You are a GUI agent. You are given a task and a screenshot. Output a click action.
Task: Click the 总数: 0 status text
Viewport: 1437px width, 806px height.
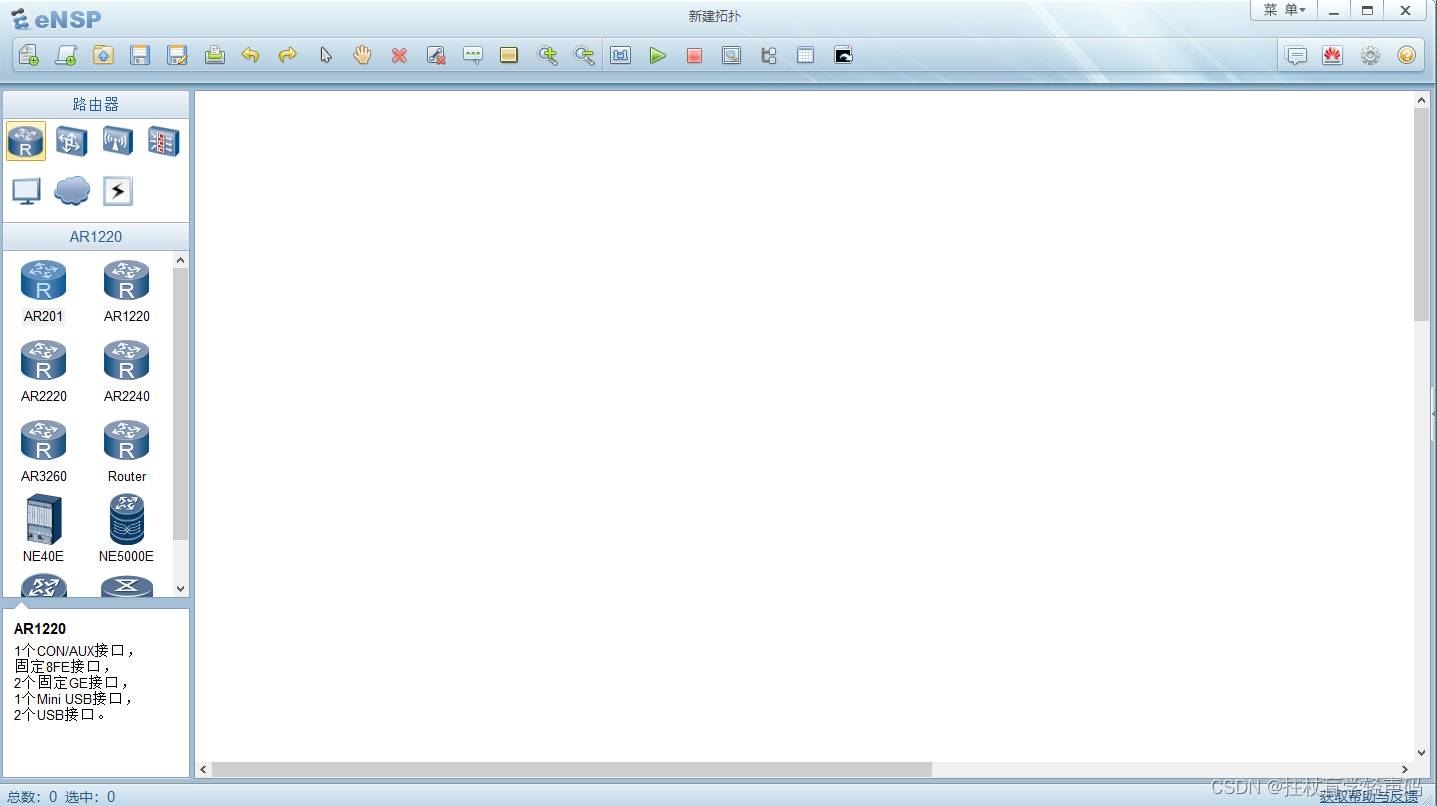coord(32,797)
